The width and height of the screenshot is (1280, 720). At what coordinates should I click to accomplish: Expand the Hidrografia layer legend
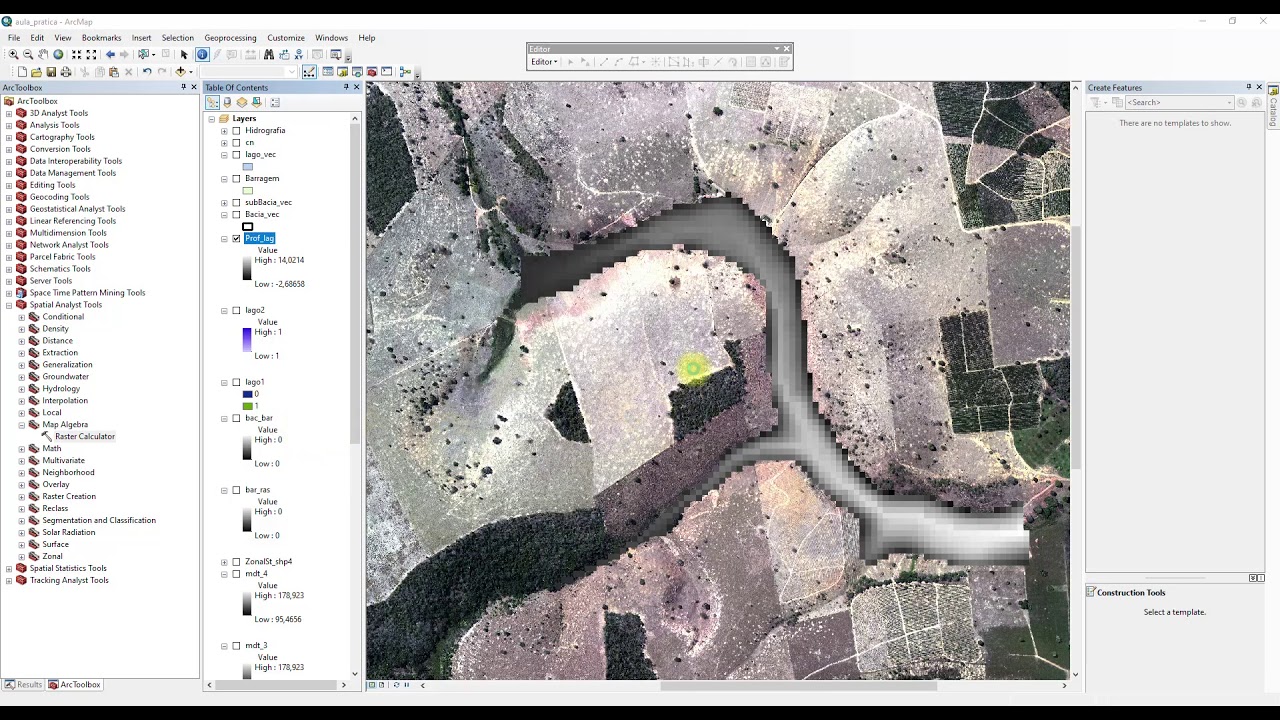(224, 131)
